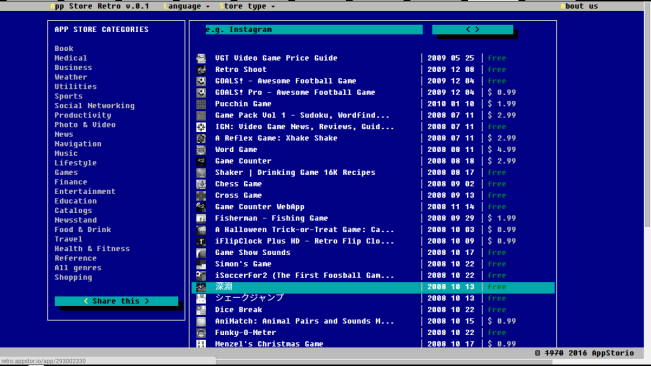
Task: Open the Business category
Action: [x=73, y=68]
